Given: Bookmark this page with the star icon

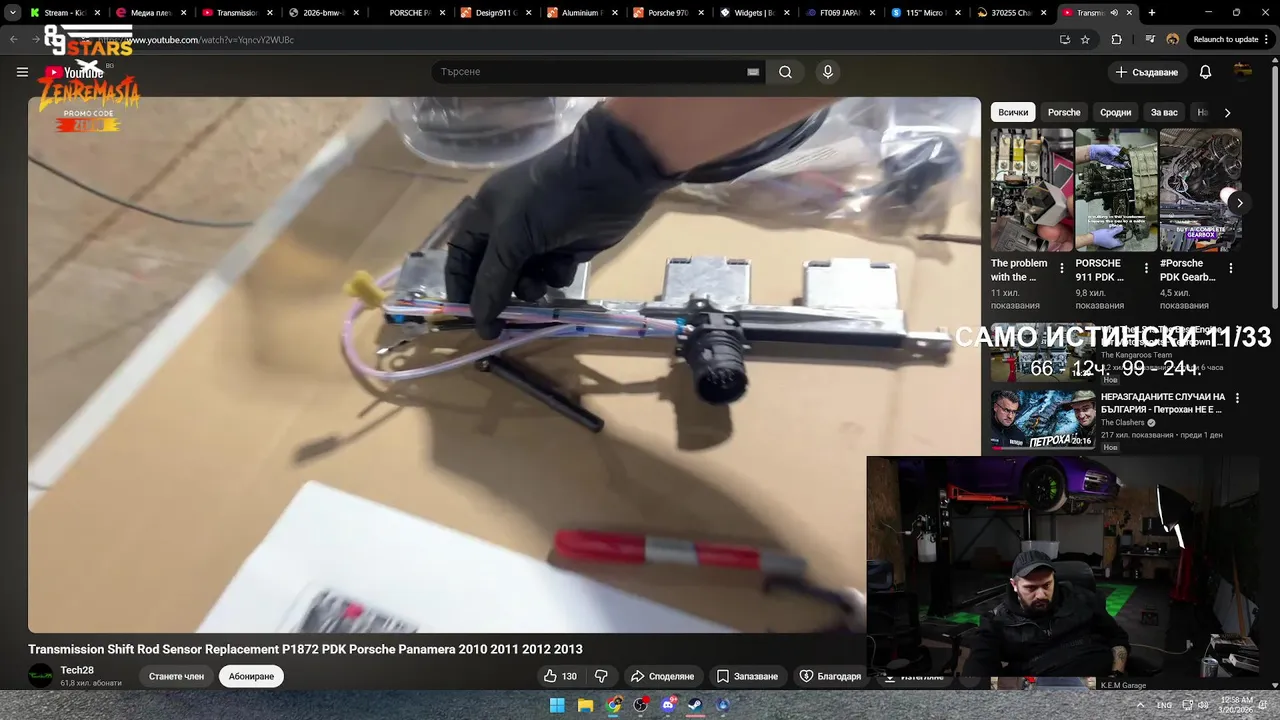Looking at the screenshot, I should [1085, 39].
